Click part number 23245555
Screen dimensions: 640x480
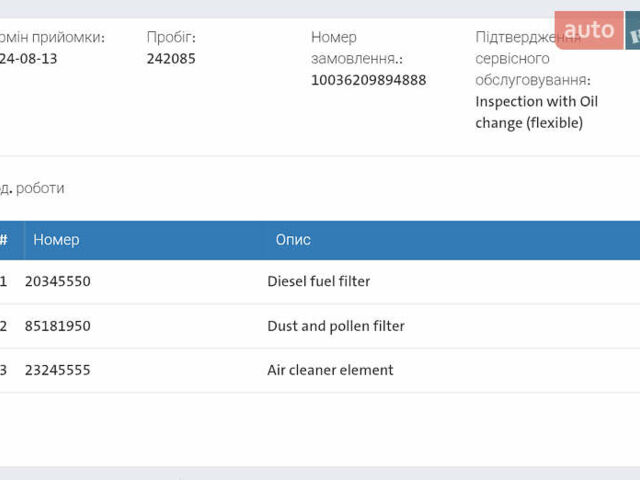(58, 370)
